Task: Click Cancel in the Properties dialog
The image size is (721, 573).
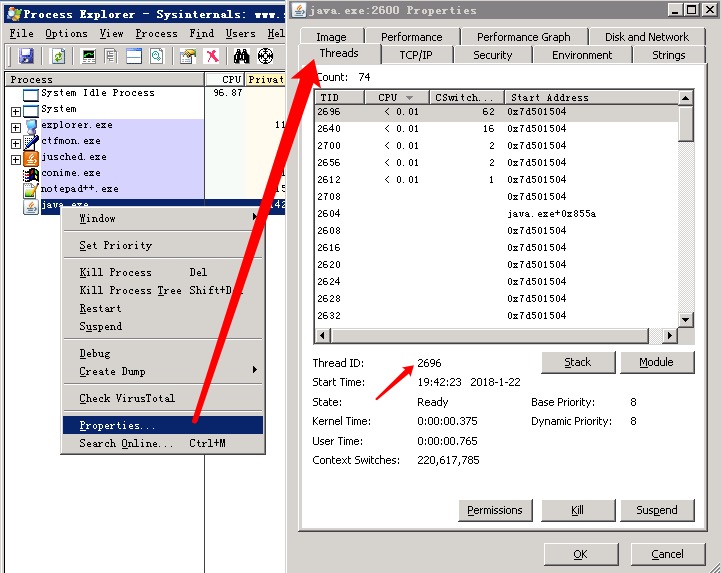Action: pos(668,555)
